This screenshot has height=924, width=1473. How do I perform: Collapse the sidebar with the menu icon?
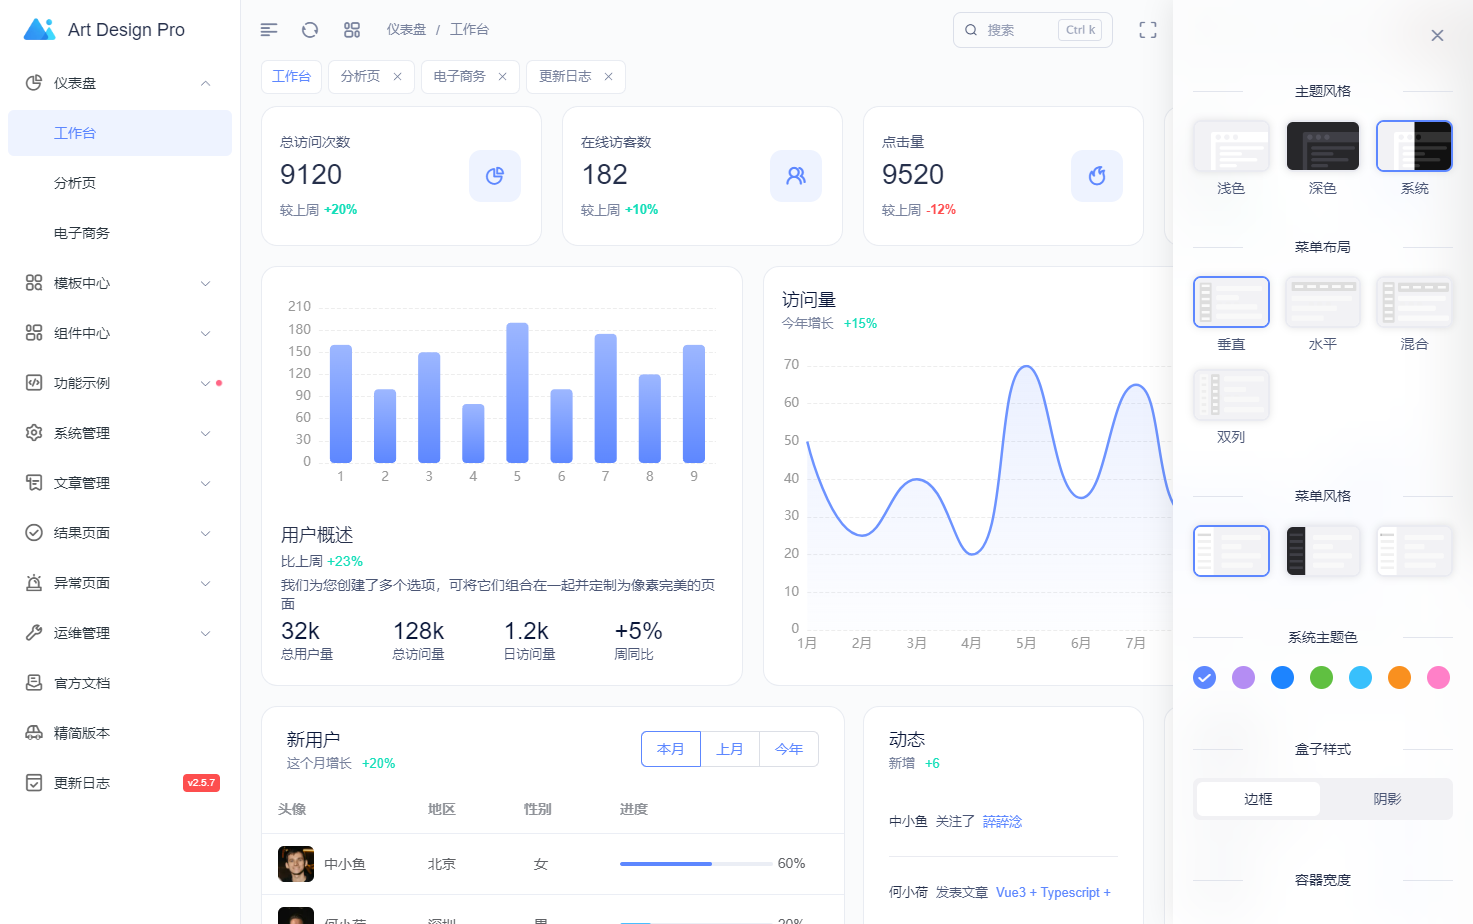tap(269, 30)
